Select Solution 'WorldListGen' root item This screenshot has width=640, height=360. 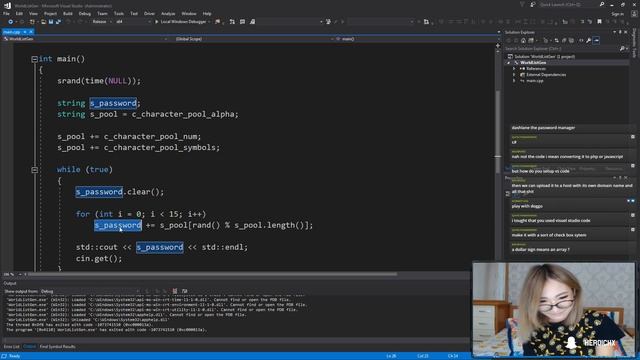tap(544, 57)
